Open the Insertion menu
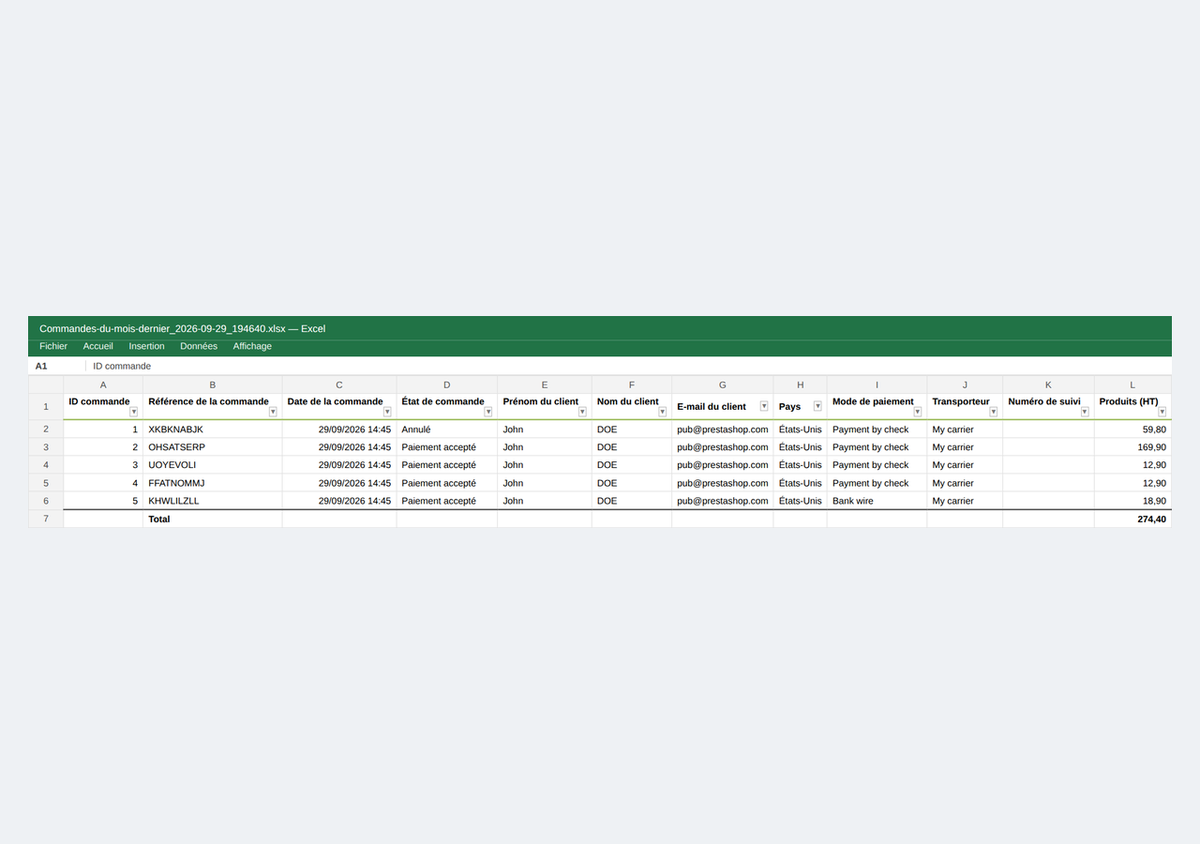This screenshot has height=844, width=1200. pyautogui.click(x=147, y=346)
